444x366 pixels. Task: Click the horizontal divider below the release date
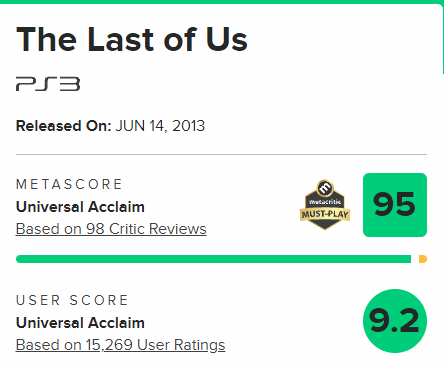click(x=221, y=154)
